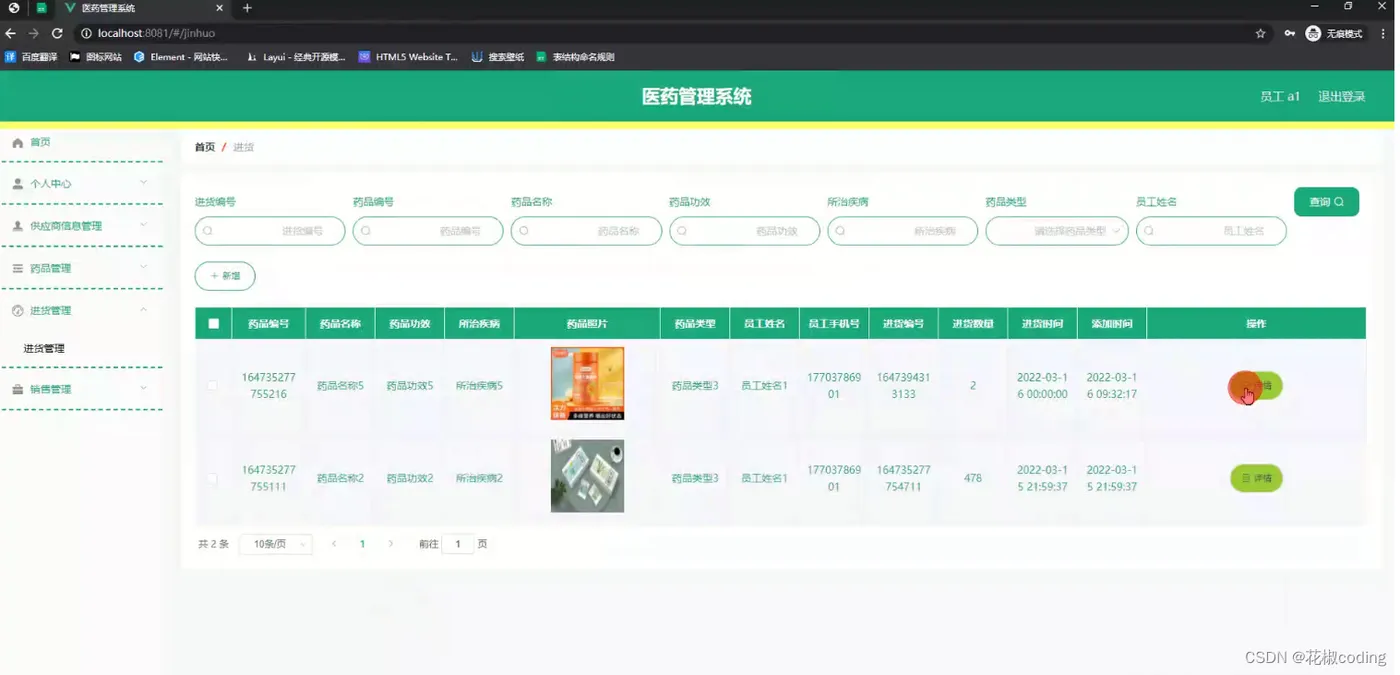The image size is (1400, 675).
Task: Click the browser address bar
Action: pos(660,33)
